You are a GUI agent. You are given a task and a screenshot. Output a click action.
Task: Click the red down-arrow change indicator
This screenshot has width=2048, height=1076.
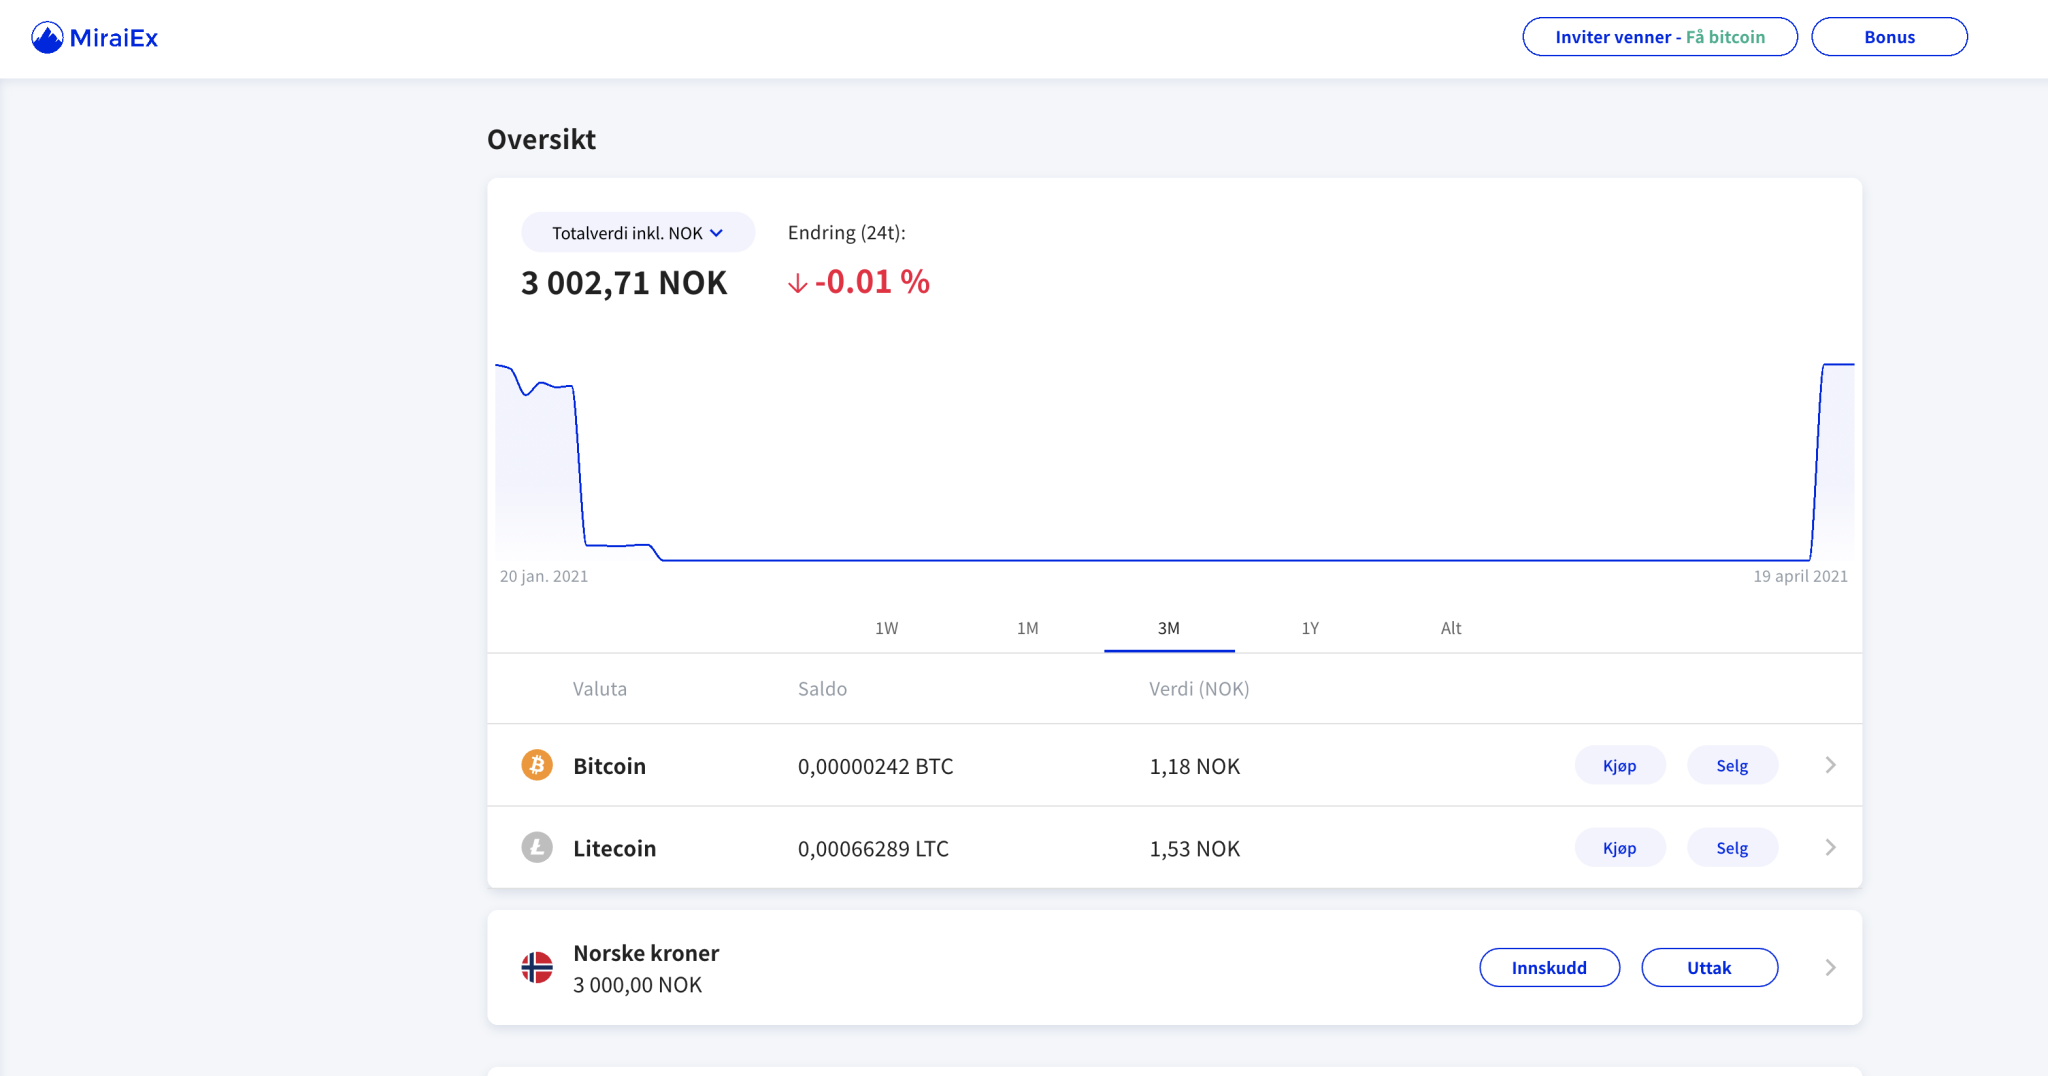pyautogui.click(x=797, y=284)
